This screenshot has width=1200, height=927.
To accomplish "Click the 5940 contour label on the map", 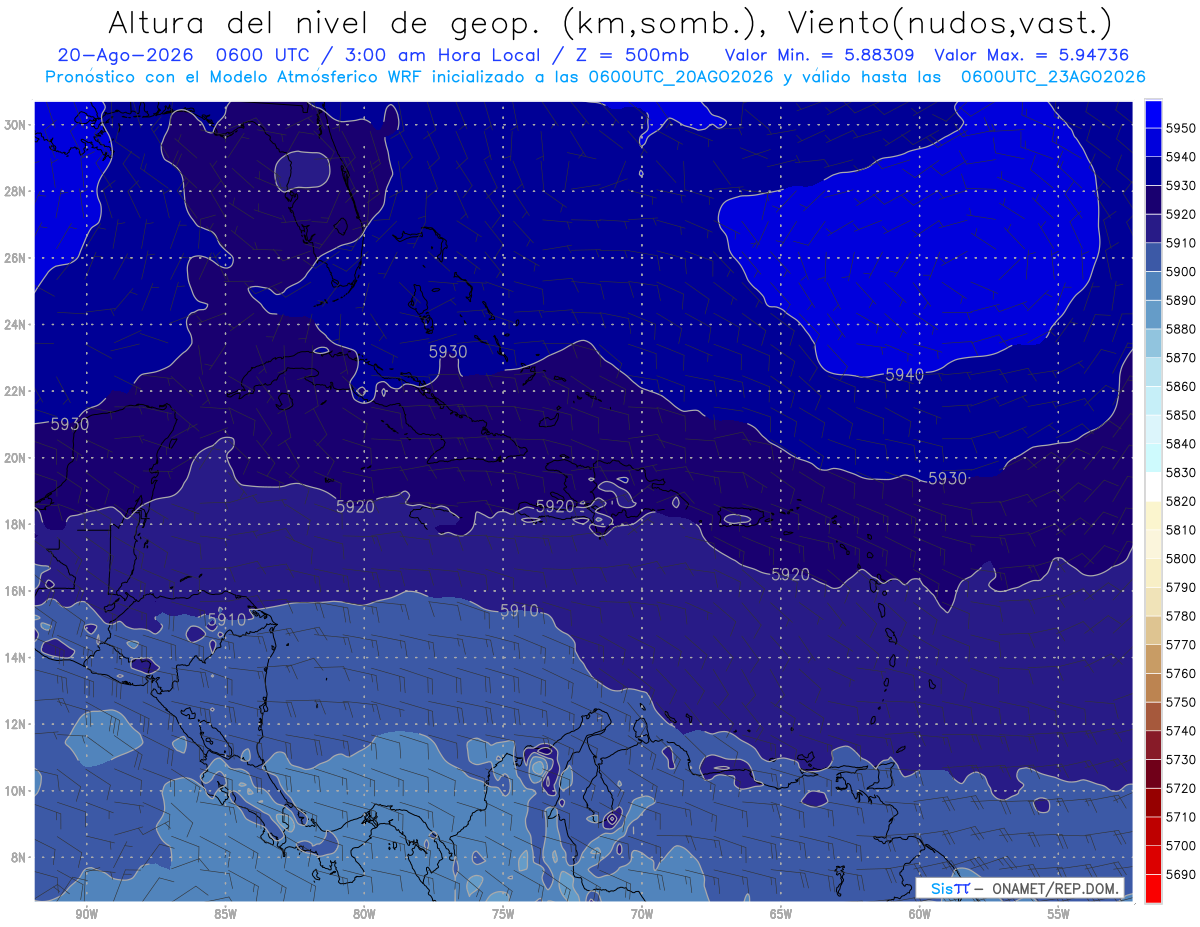I will point(904,375).
